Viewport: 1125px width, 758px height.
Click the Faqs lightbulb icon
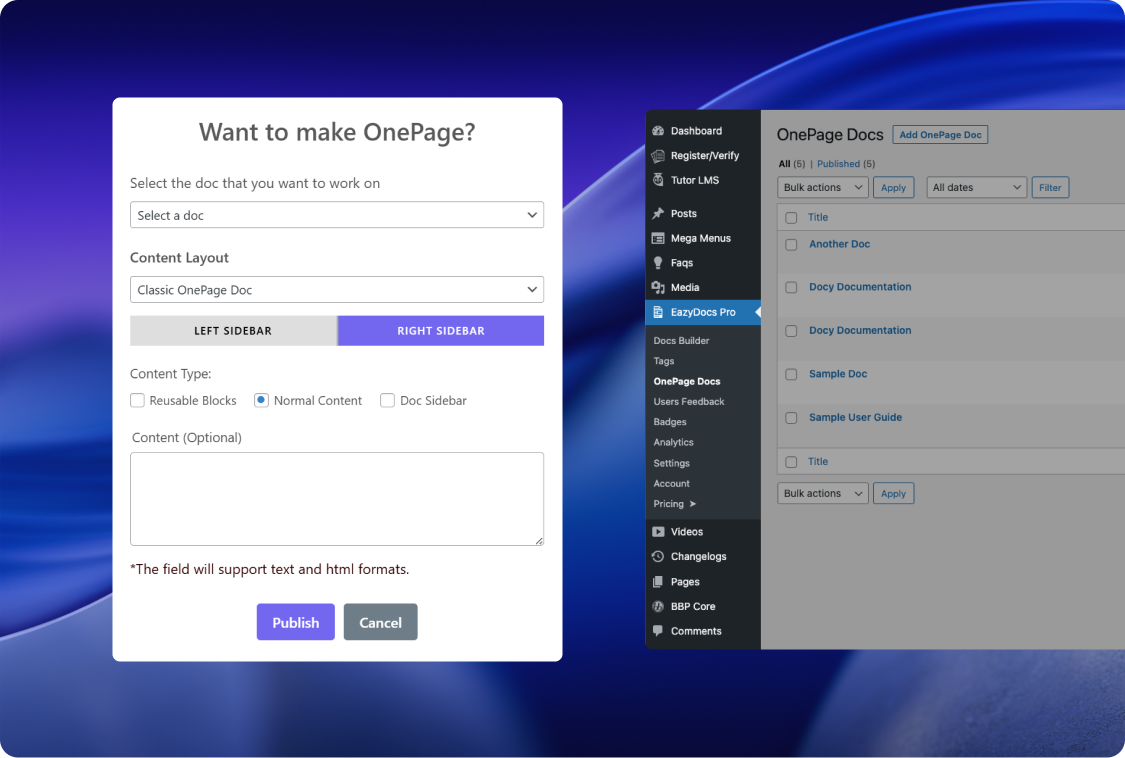click(x=658, y=263)
